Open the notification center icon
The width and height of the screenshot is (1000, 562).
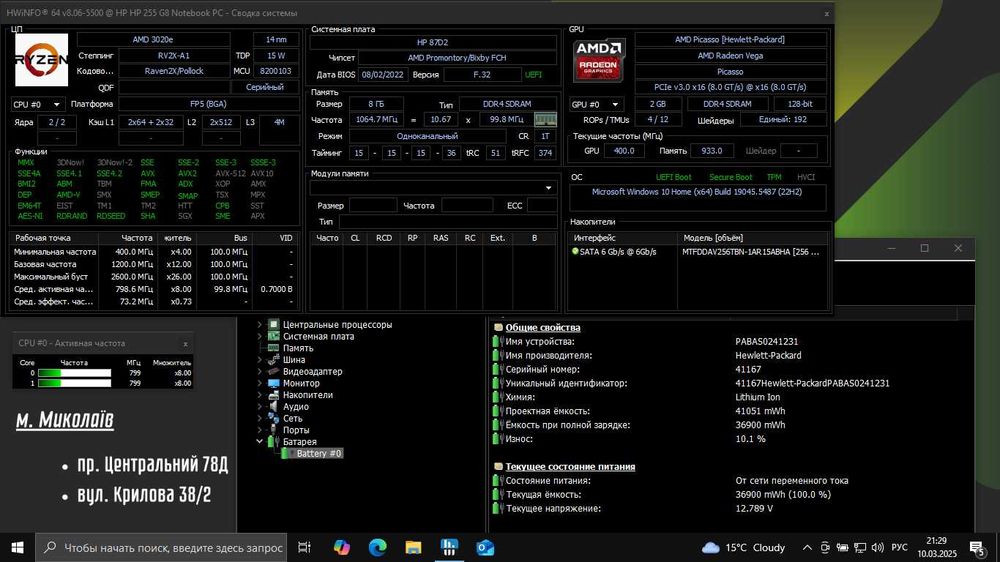(978, 547)
